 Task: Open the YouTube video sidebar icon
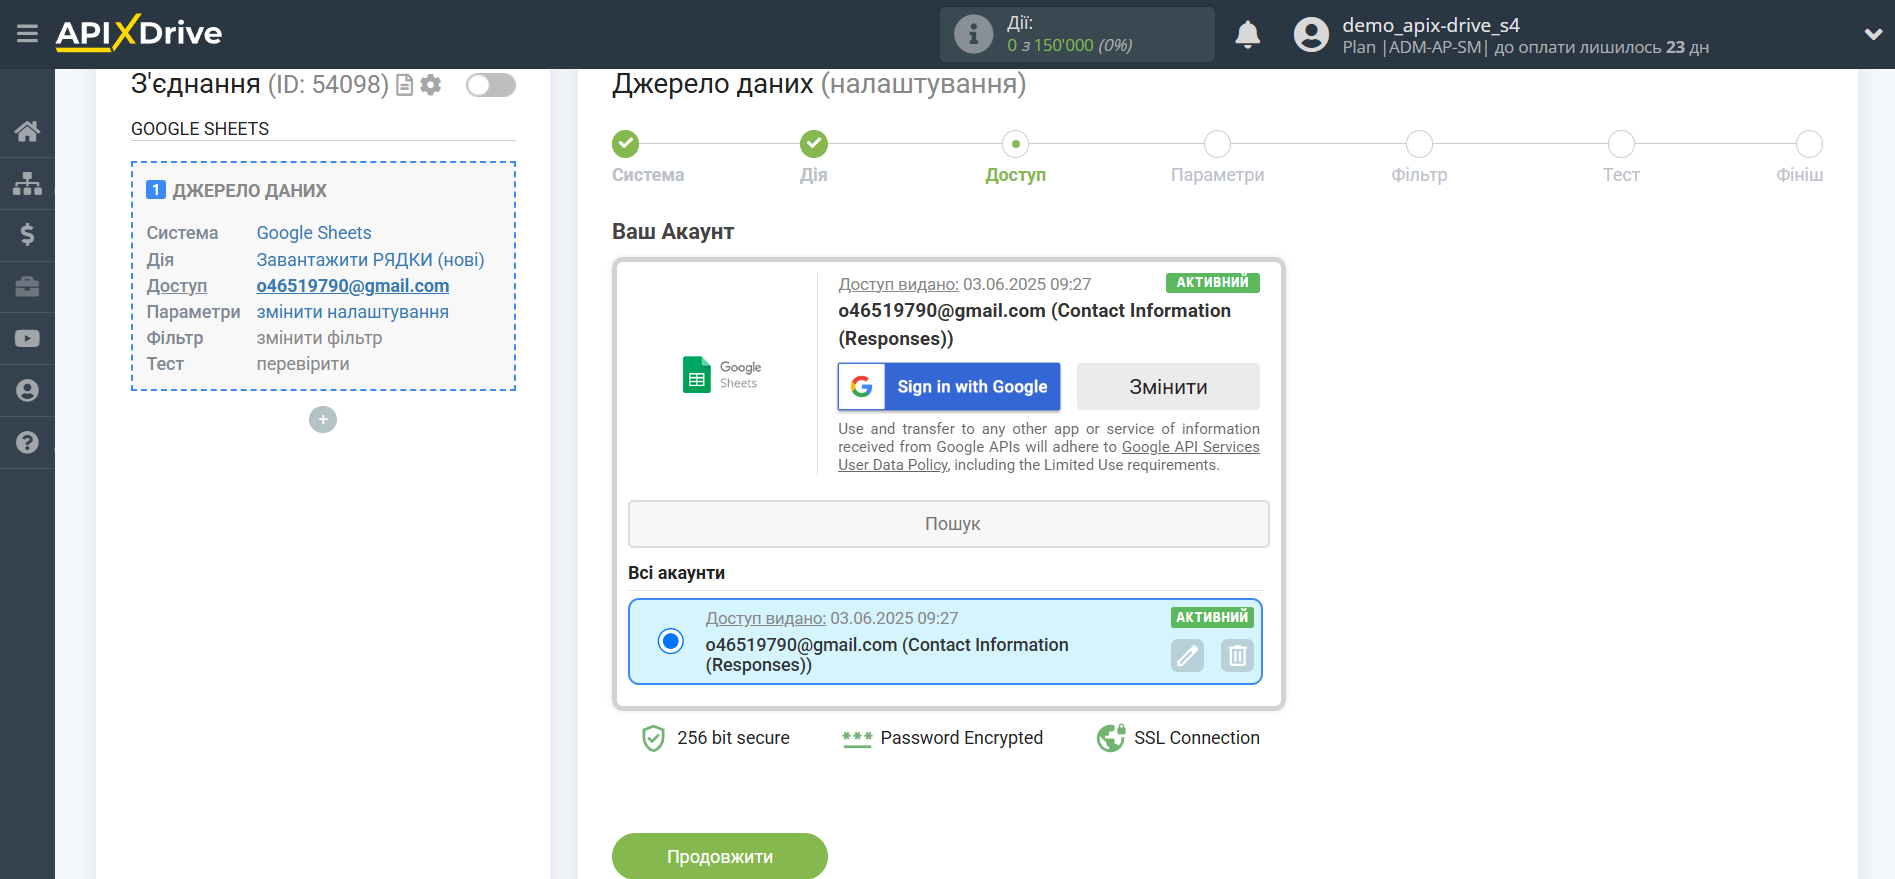27,339
